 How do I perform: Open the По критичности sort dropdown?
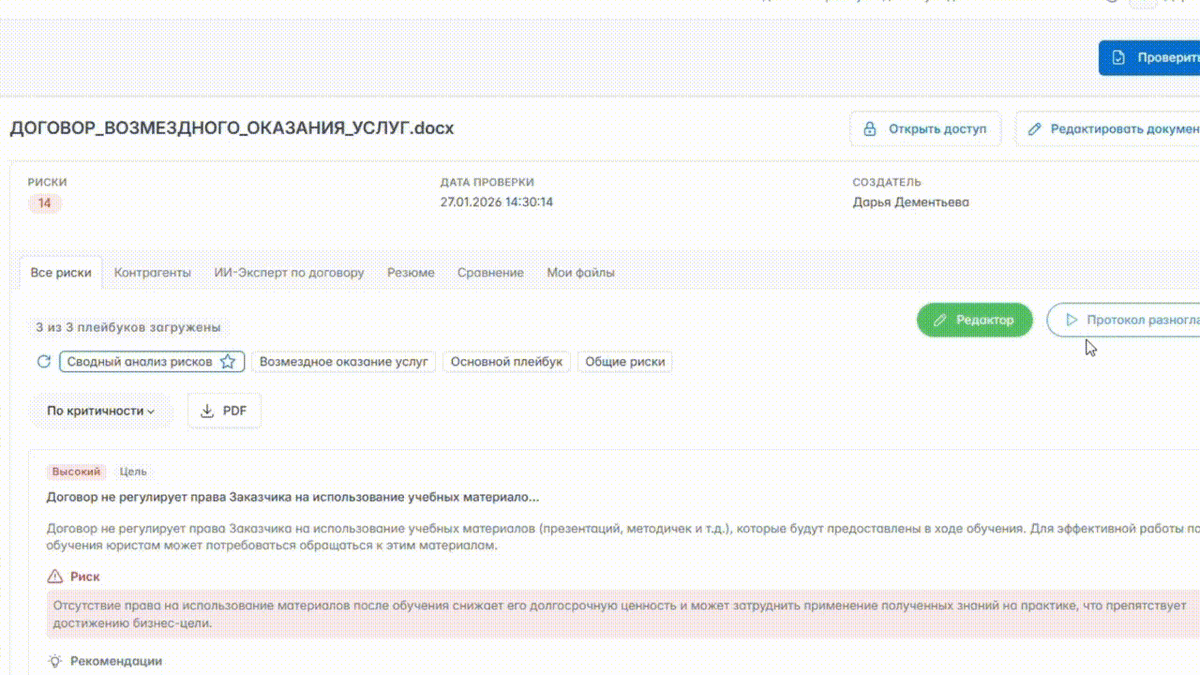pyautogui.click(x=101, y=411)
